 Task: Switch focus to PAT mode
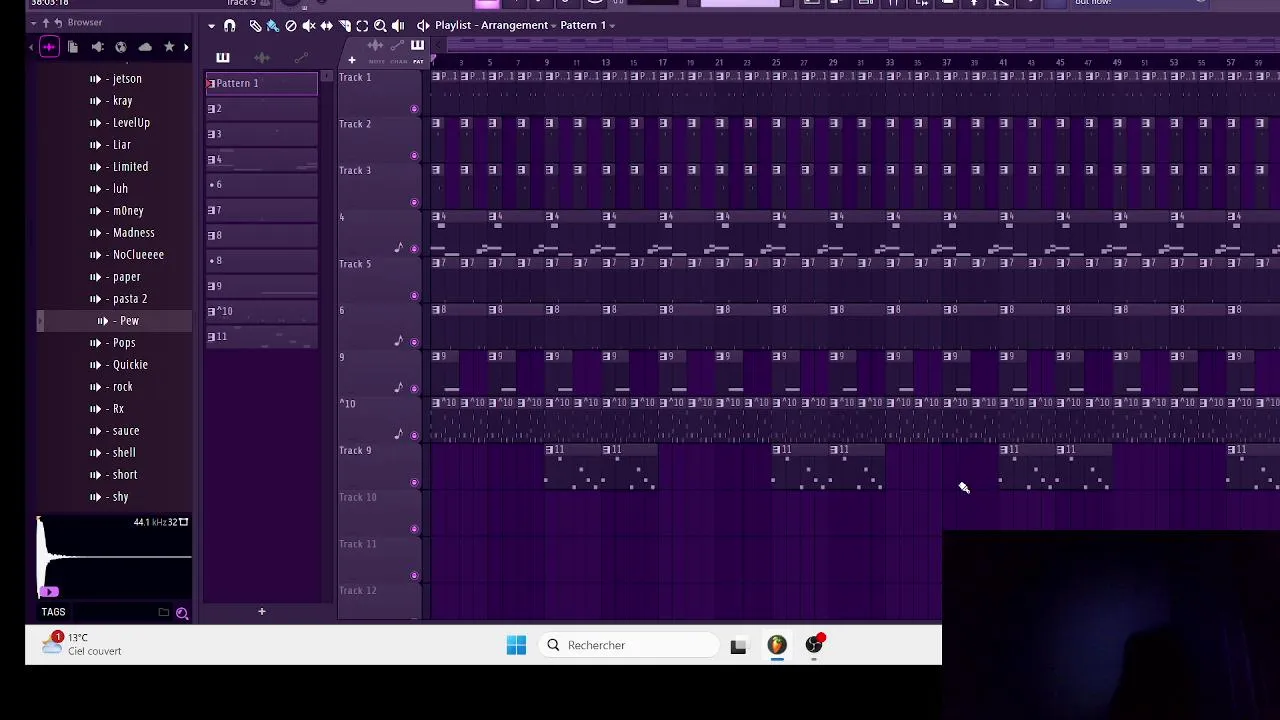coord(418,61)
